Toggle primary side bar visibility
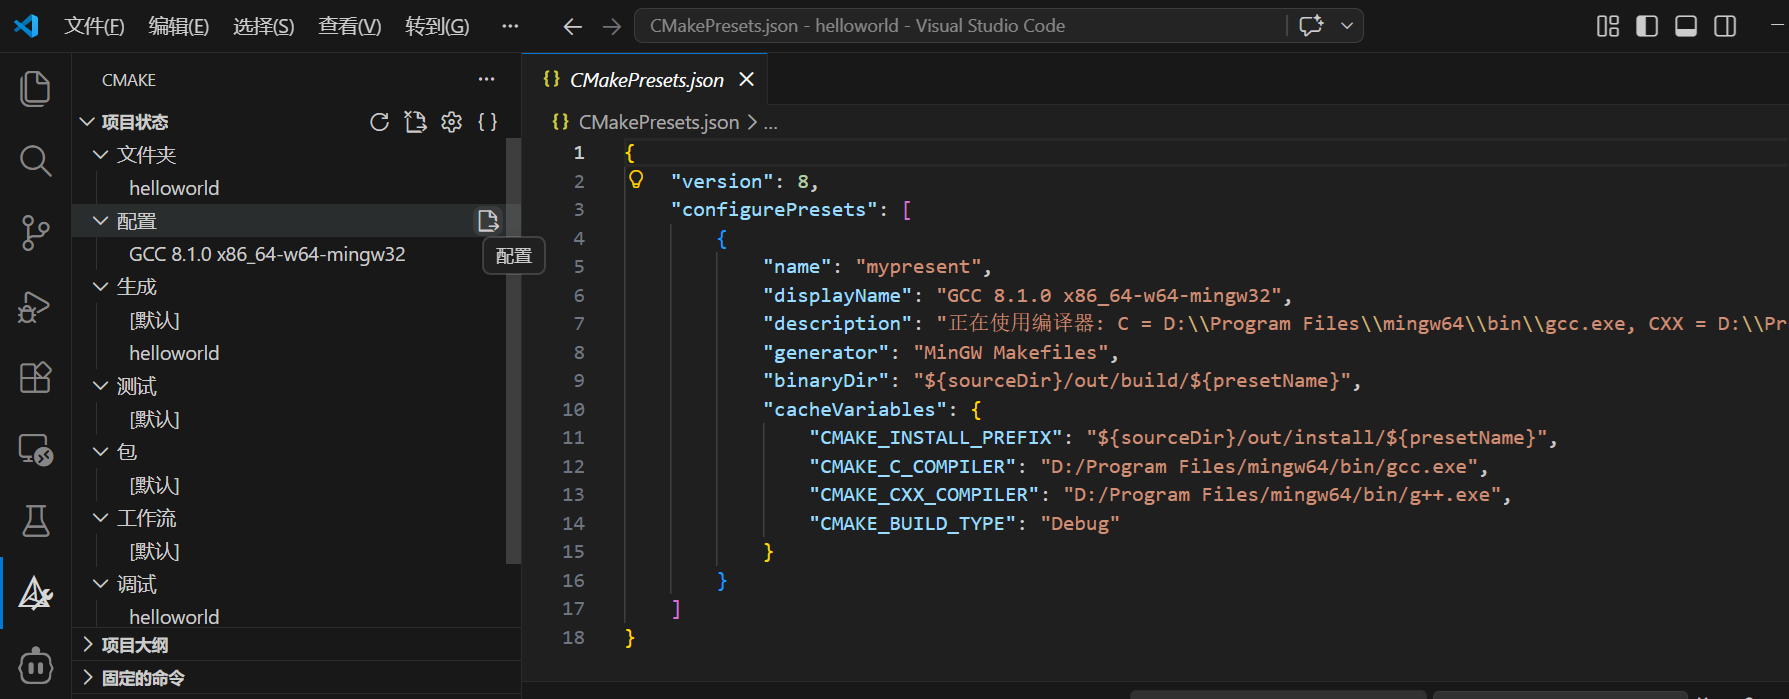This screenshot has height=699, width=1789. 1647,26
